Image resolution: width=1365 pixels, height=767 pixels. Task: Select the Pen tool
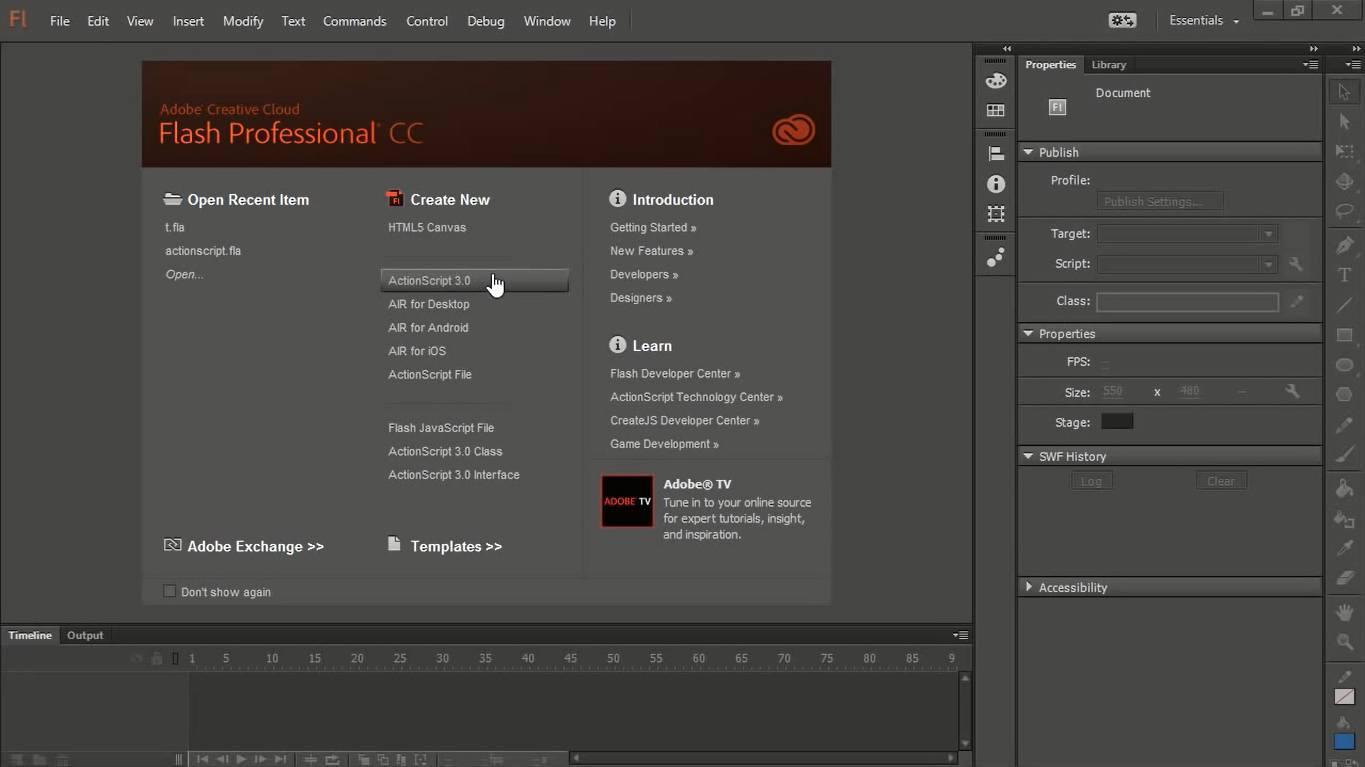(x=1344, y=245)
